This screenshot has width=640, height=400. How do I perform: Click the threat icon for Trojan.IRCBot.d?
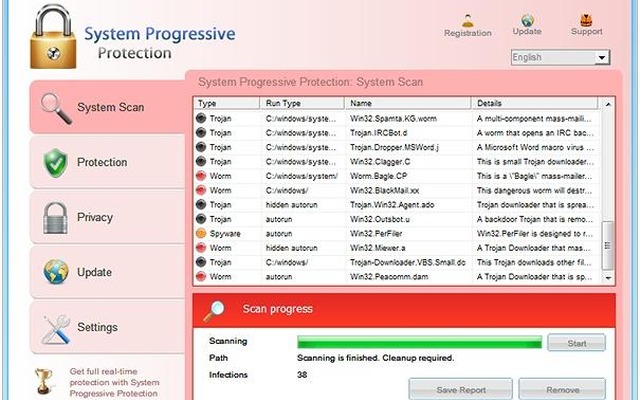pyautogui.click(x=201, y=133)
